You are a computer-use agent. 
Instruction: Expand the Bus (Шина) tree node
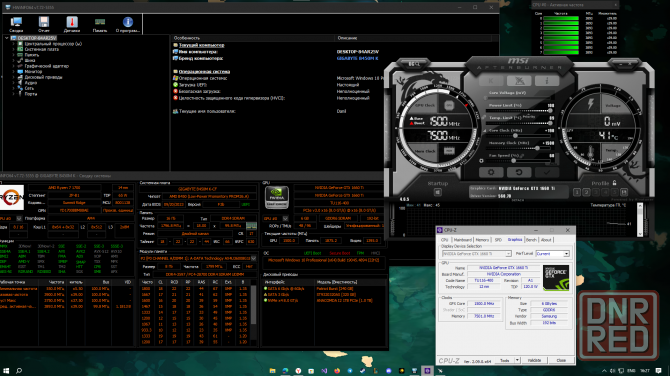point(13,60)
